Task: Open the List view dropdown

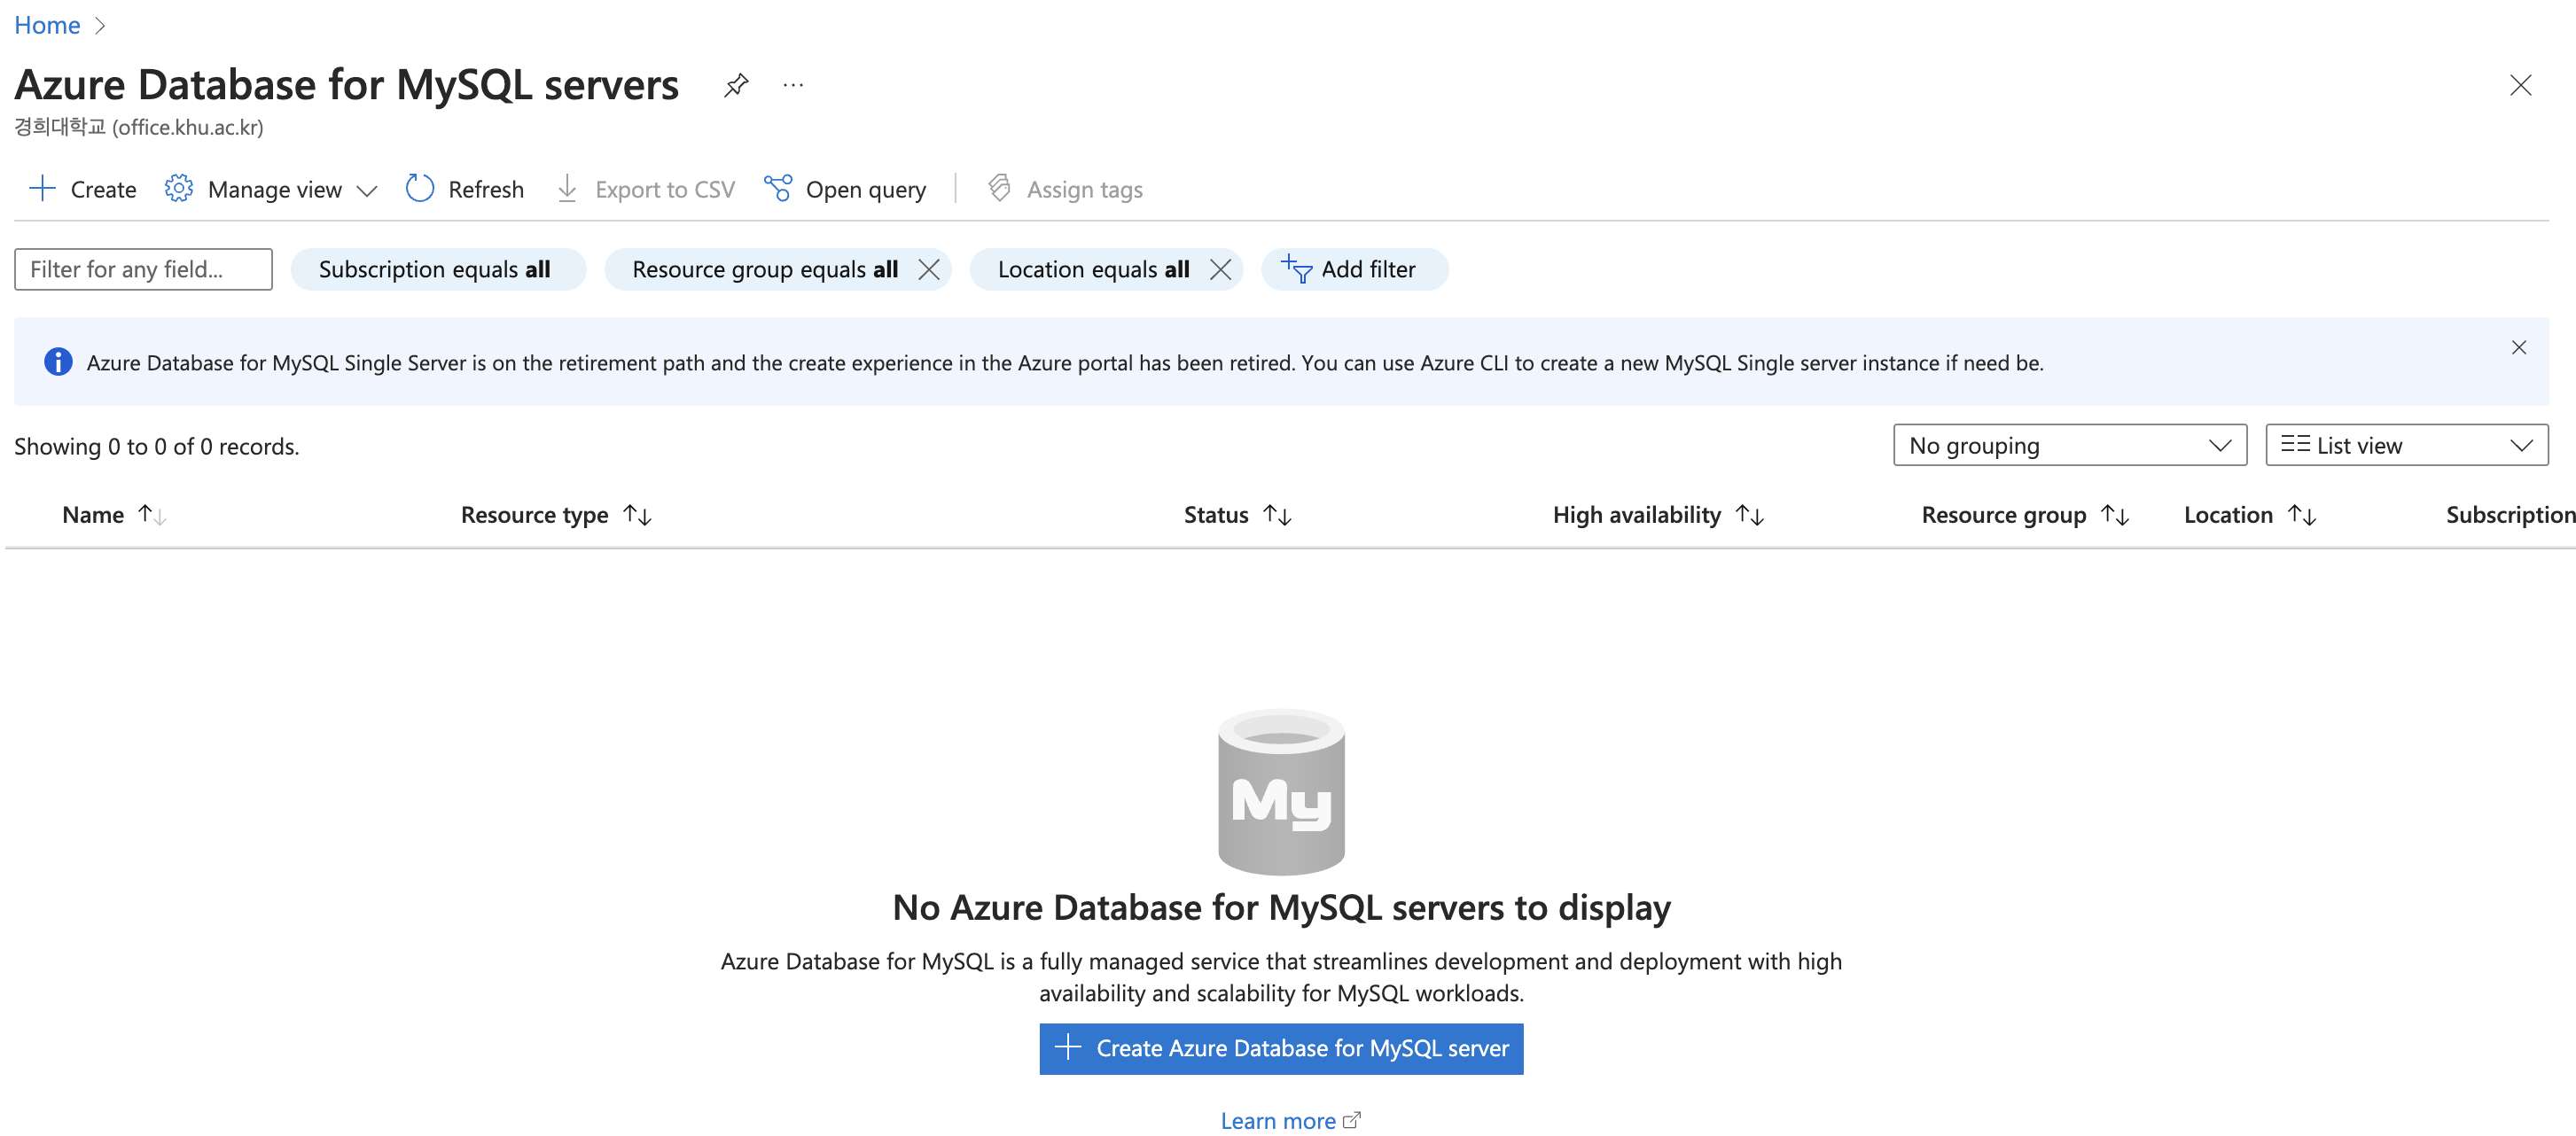Action: coord(2406,445)
